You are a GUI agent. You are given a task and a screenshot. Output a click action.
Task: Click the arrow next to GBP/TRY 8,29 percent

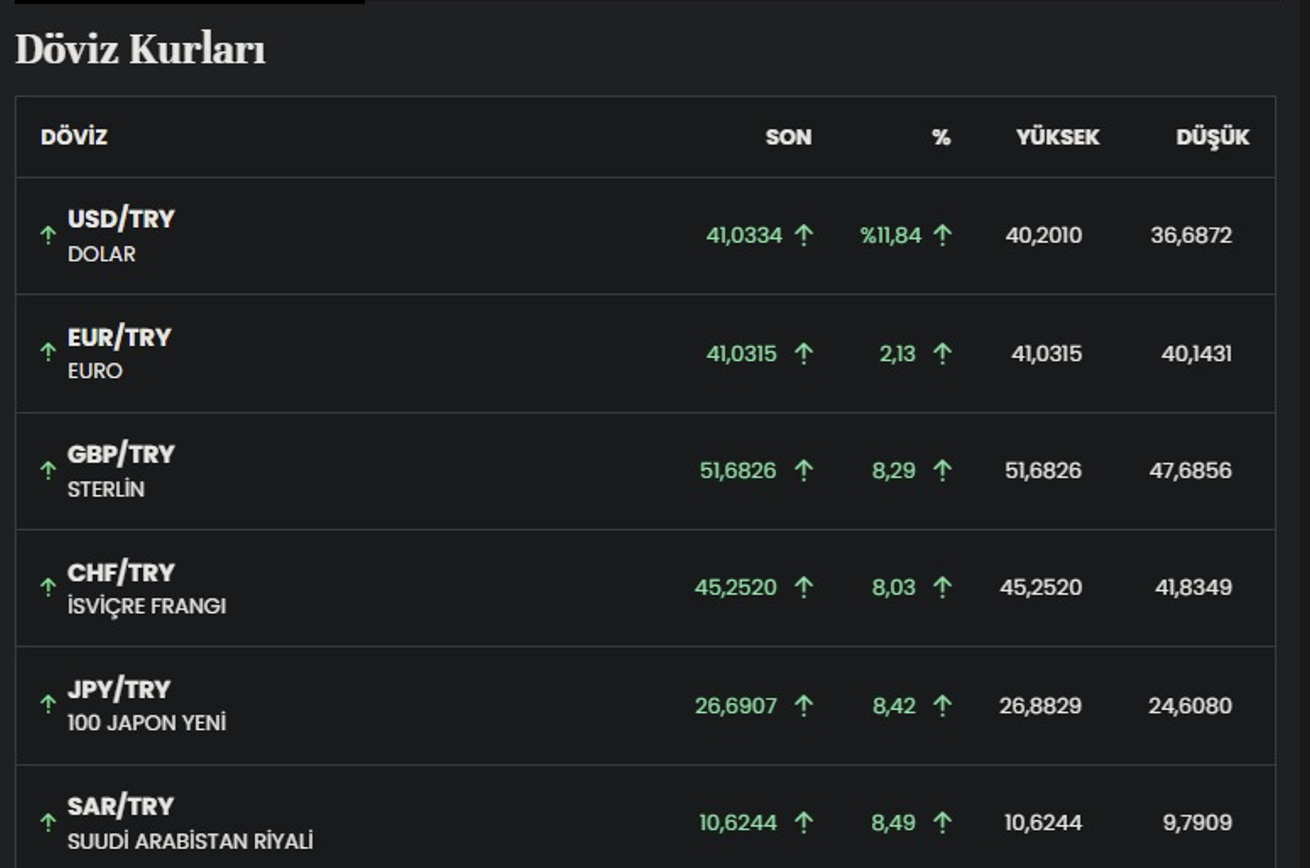point(942,470)
